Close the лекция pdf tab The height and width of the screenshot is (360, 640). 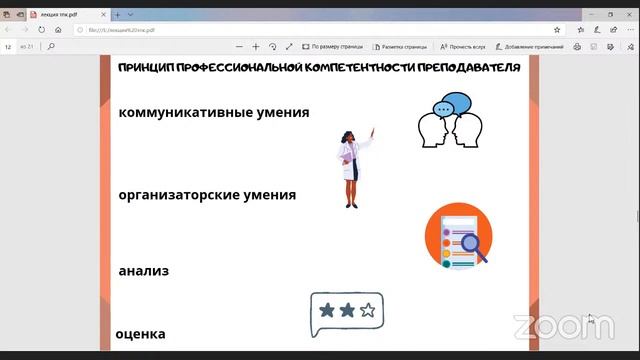pyautogui.click(x=103, y=15)
